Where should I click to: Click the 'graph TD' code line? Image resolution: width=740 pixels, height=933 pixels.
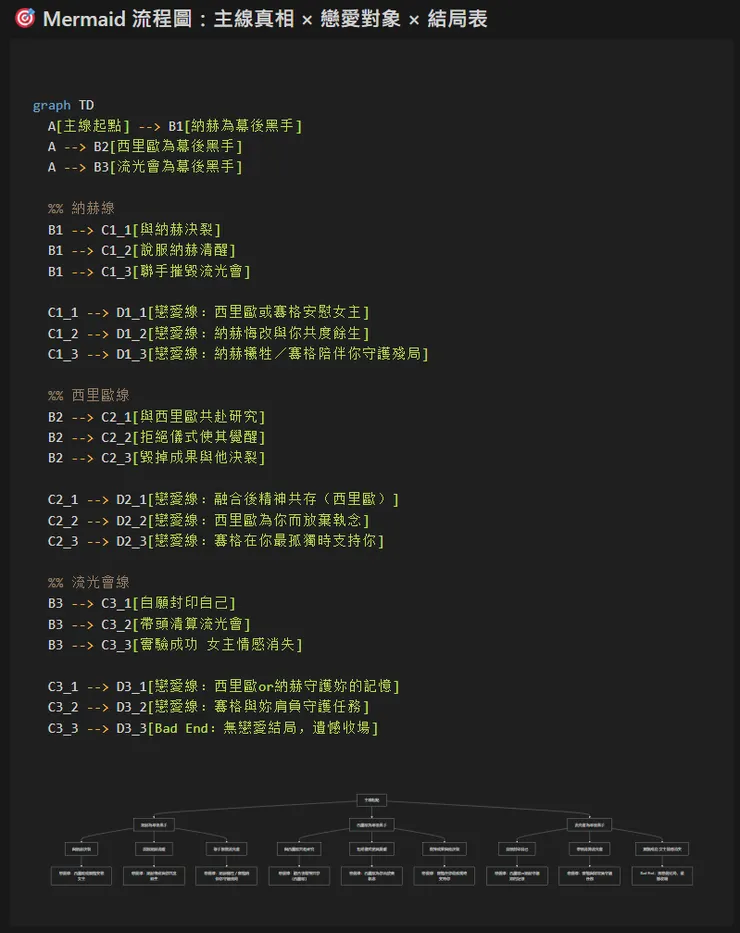63,105
